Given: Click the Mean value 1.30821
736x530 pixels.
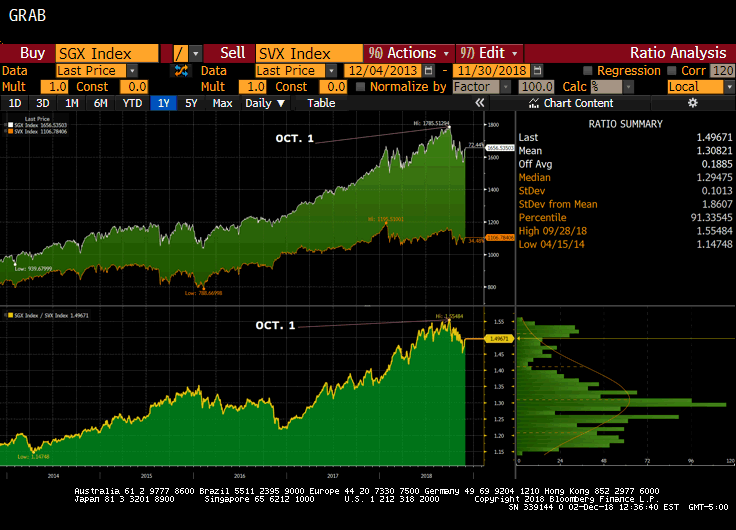Looking at the screenshot, I should tap(714, 151).
